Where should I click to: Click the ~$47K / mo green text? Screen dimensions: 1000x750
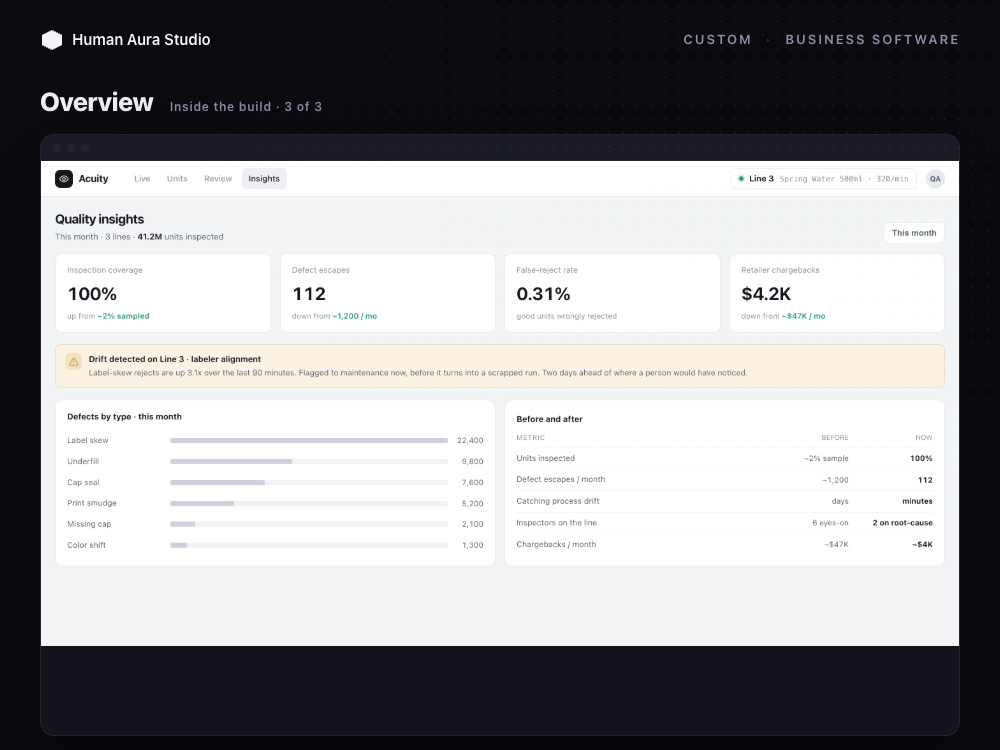click(x=804, y=316)
